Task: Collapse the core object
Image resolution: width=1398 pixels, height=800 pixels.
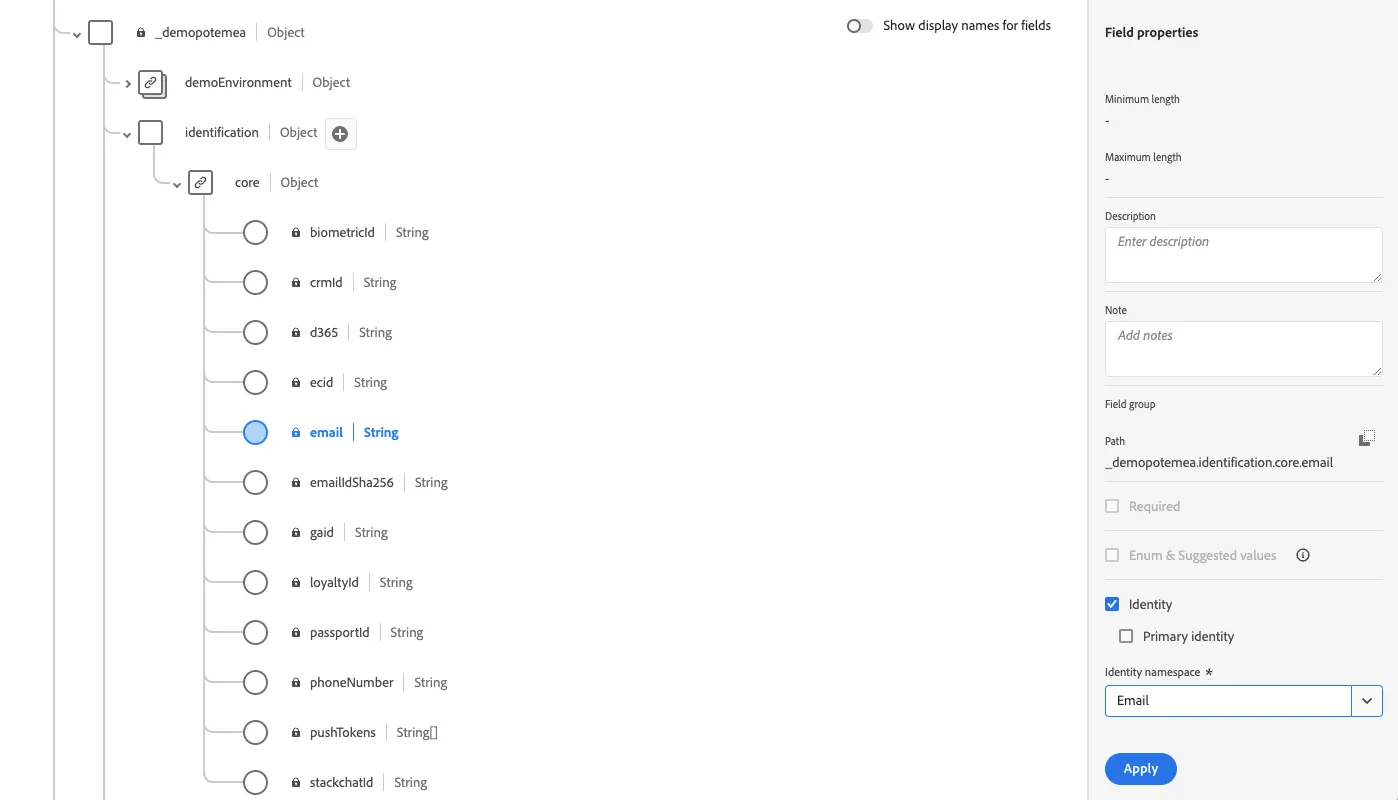Action: pyautogui.click(x=177, y=185)
